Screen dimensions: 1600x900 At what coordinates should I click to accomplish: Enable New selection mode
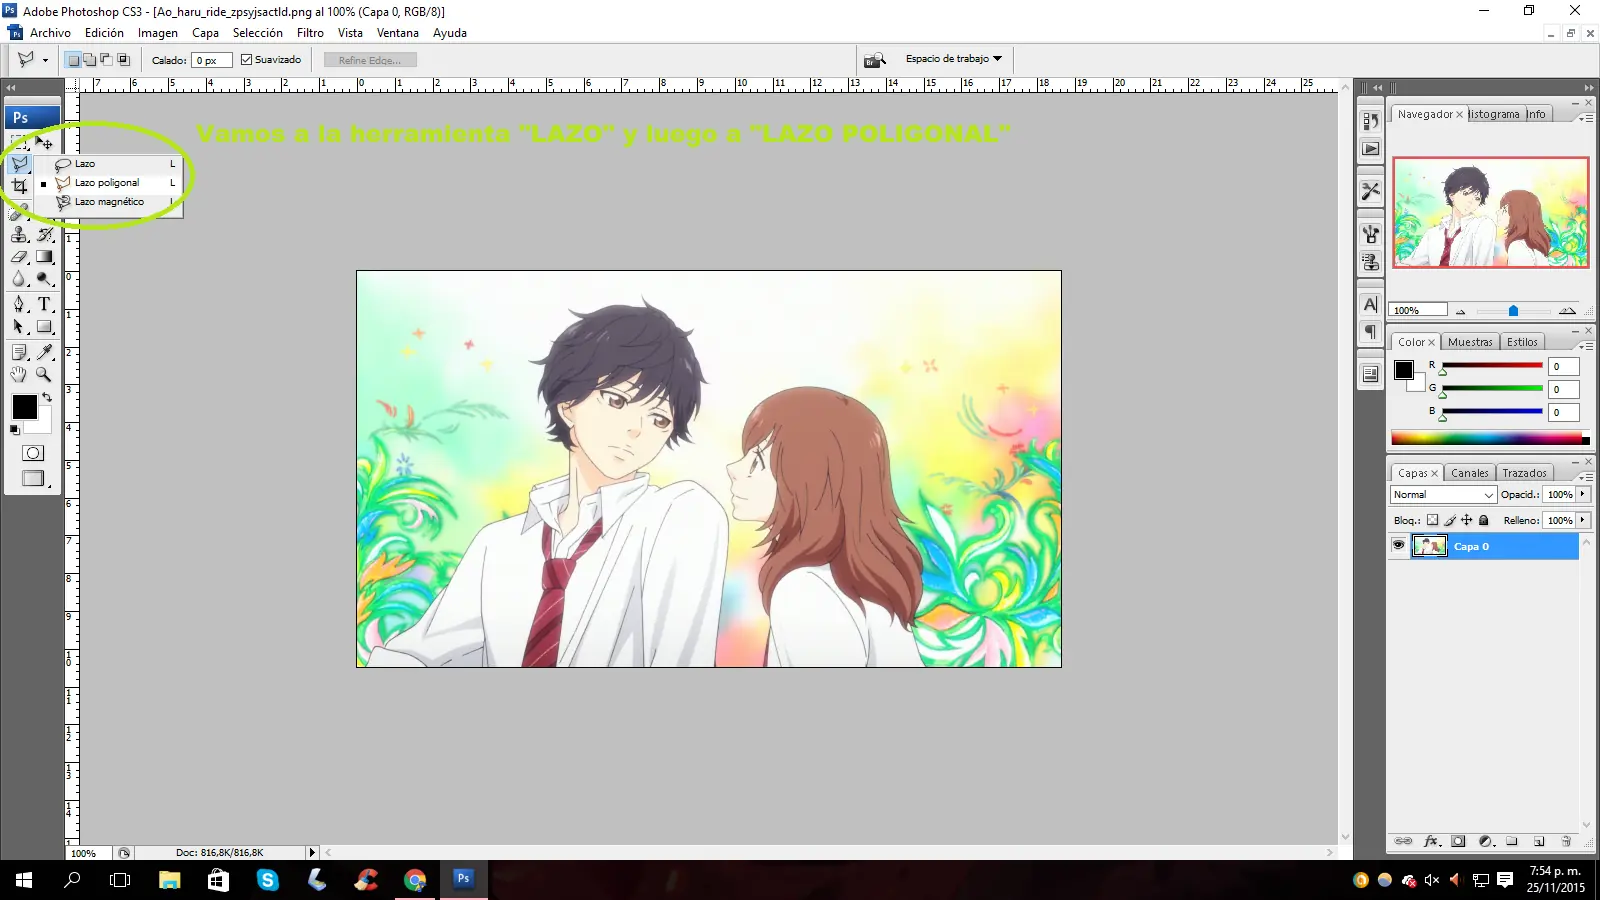pyautogui.click(x=73, y=60)
